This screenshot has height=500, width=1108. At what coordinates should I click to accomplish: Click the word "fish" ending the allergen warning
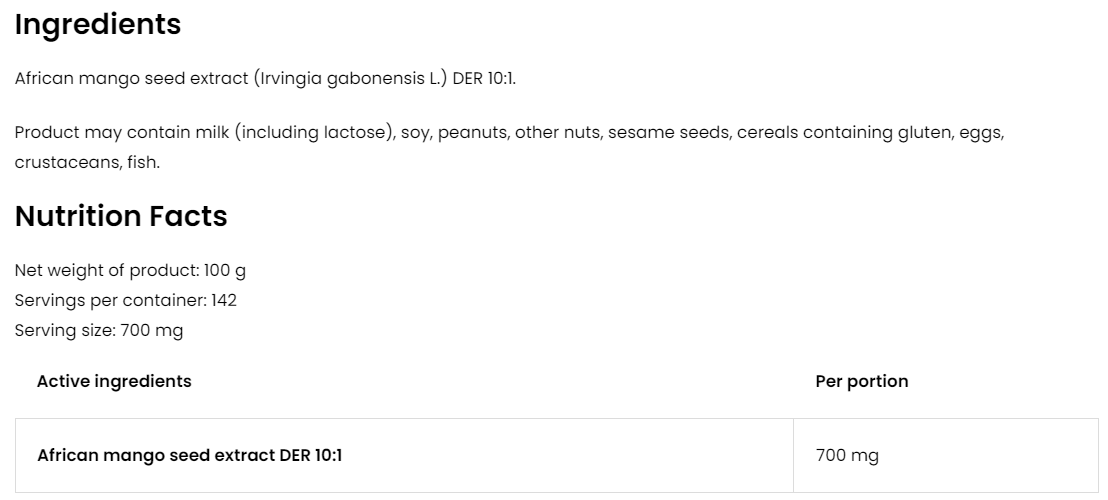(143, 162)
